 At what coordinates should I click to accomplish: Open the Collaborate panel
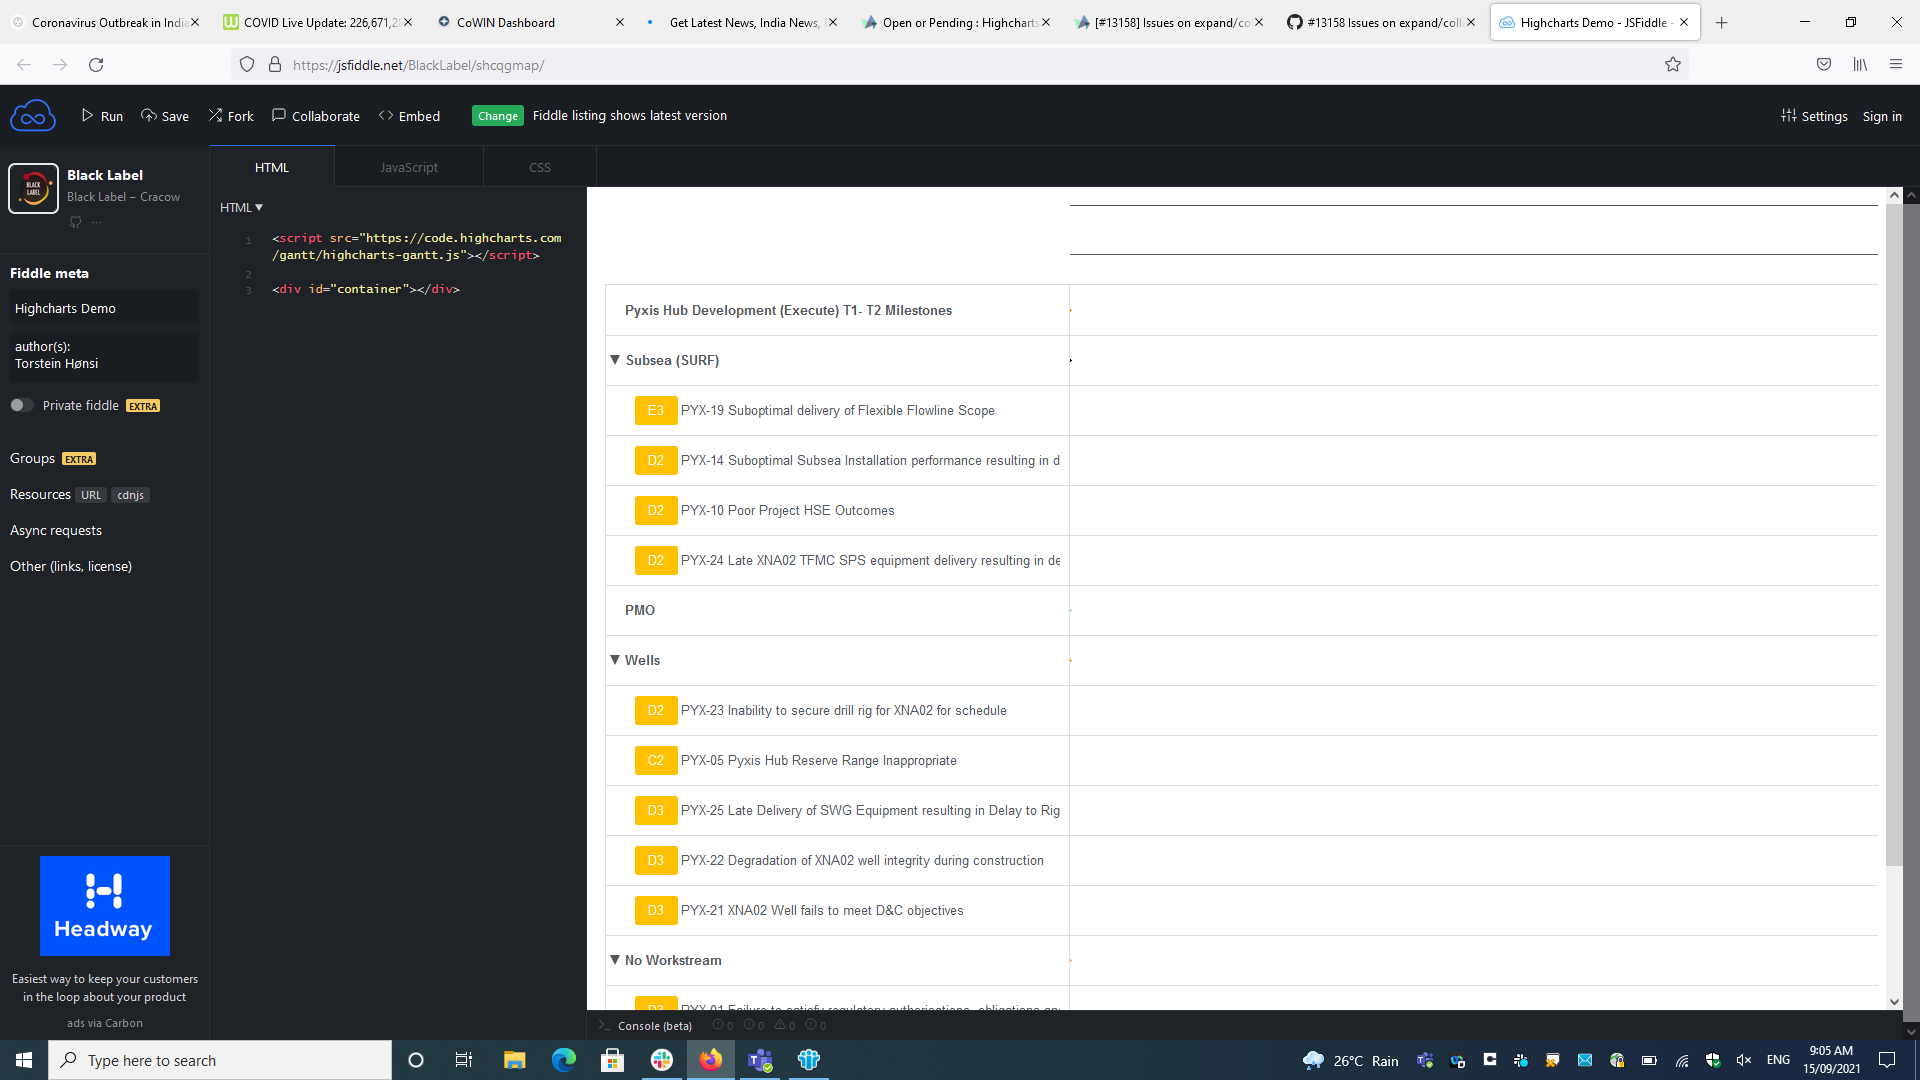(315, 116)
